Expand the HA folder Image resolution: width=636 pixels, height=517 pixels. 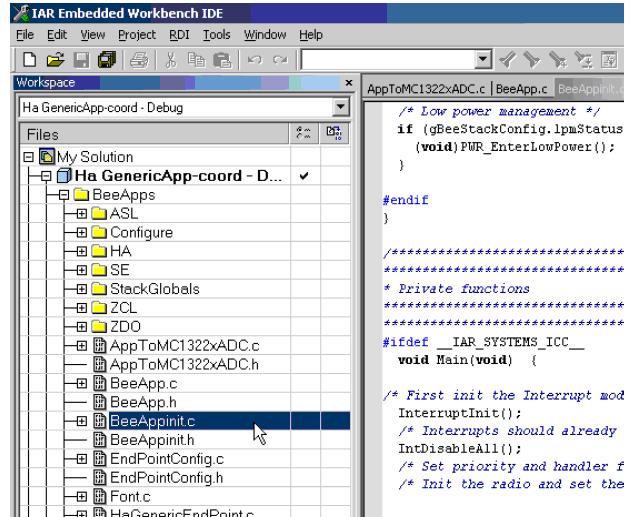click(x=82, y=251)
